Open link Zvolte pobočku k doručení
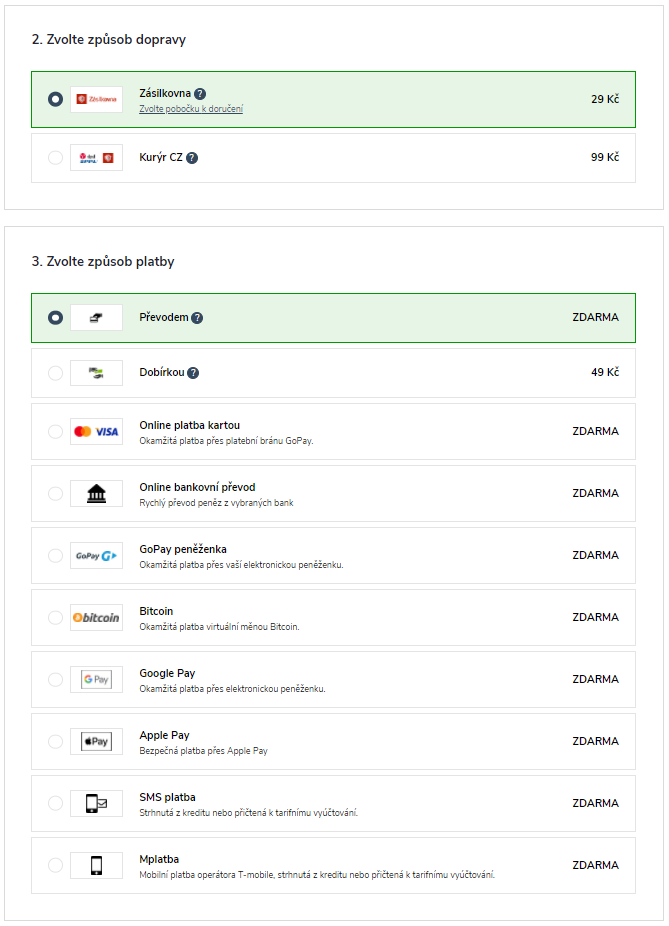The width and height of the screenshot is (669, 926). point(191,109)
